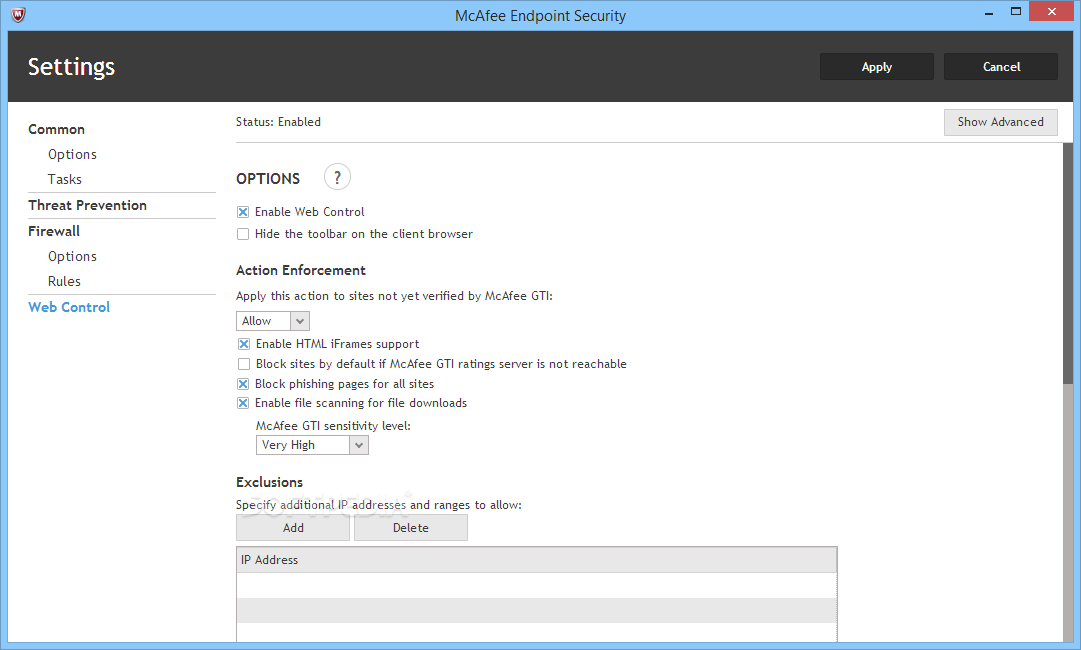Select Common in the settings sidebar
Screen dimensions: 1081x650
pos(57,130)
